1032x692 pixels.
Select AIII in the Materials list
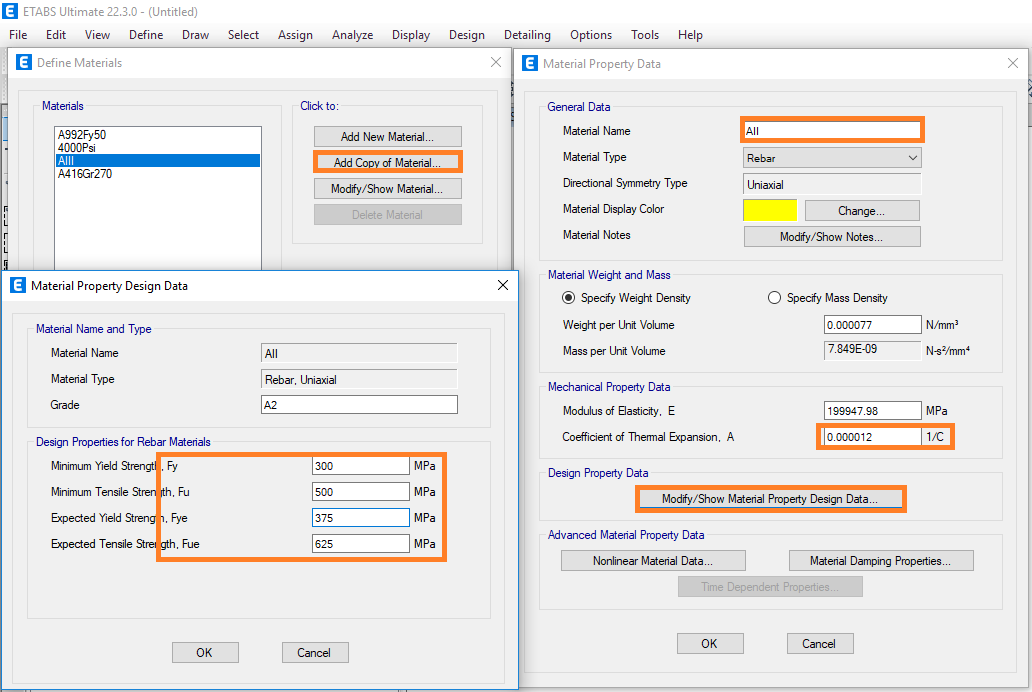(158, 161)
